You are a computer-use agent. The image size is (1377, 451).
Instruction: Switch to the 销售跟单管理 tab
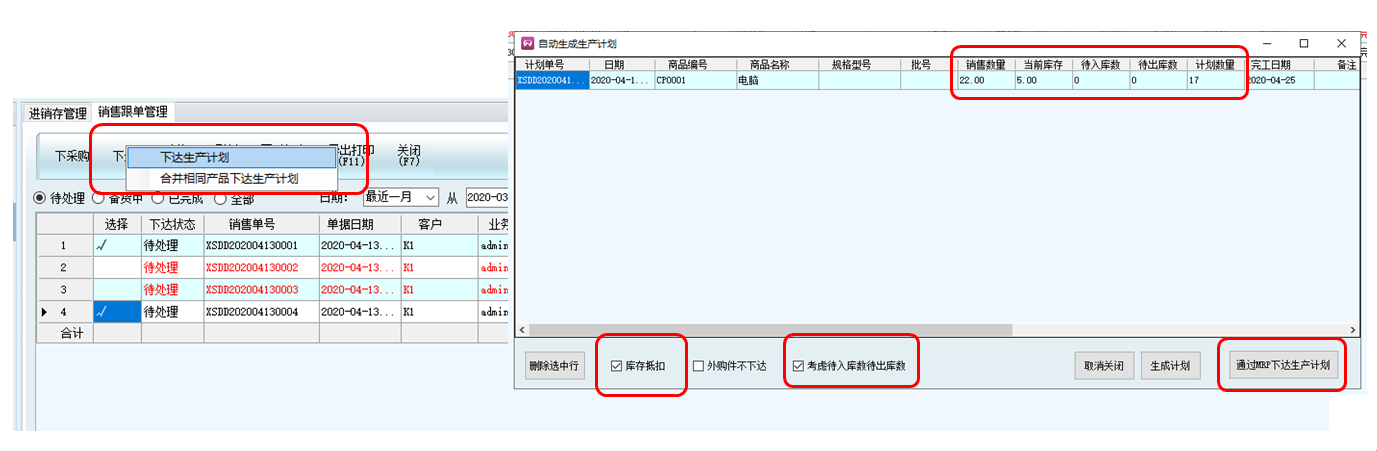(x=133, y=113)
